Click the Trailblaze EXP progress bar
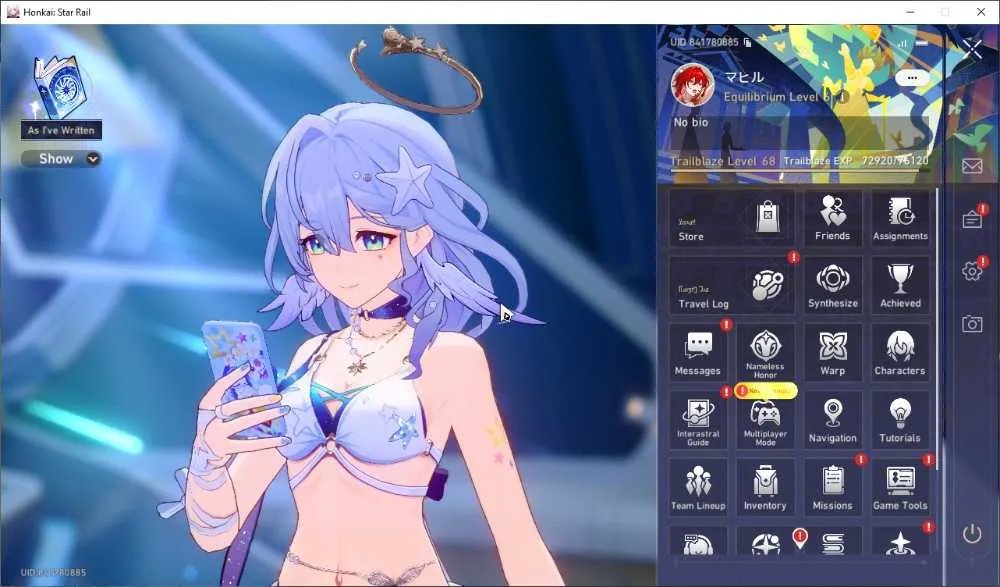 coord(799,169)
